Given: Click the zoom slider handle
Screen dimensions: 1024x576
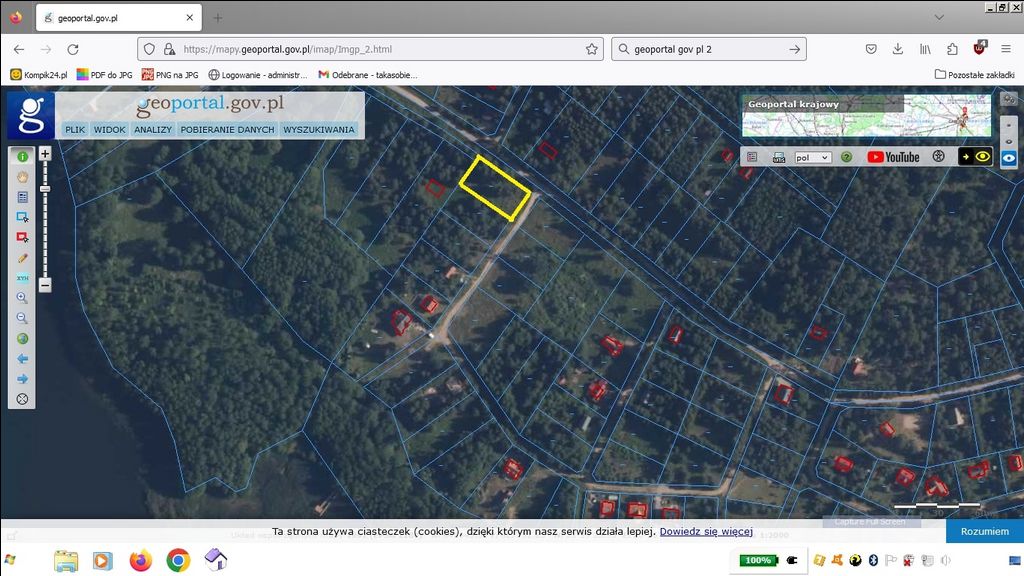Looking at the screenshot, I should click(45, 188).
